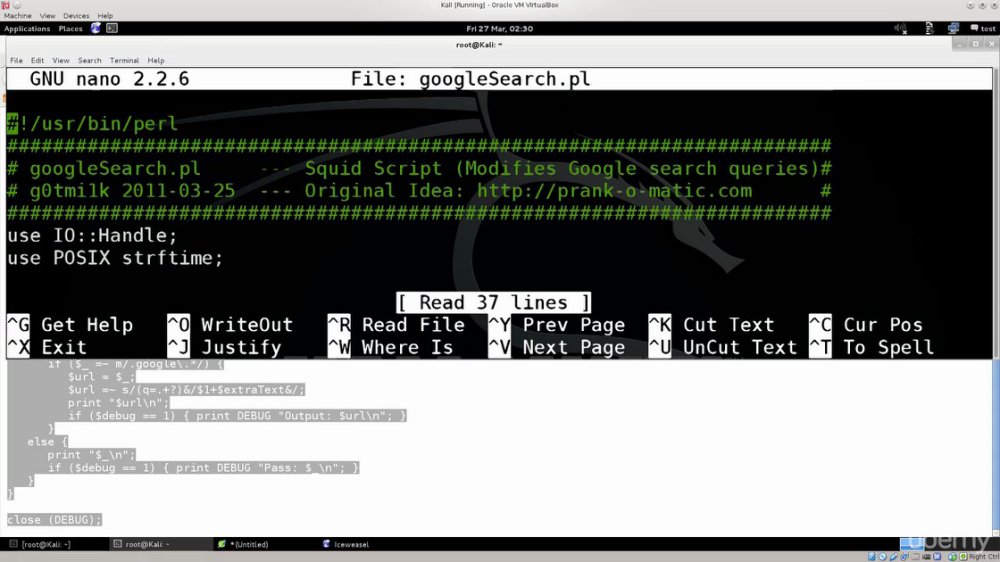The width and height of the screenshot is (1000, 562).
Task: Click line 'use POSIX strftime;'
Action: 115,258
